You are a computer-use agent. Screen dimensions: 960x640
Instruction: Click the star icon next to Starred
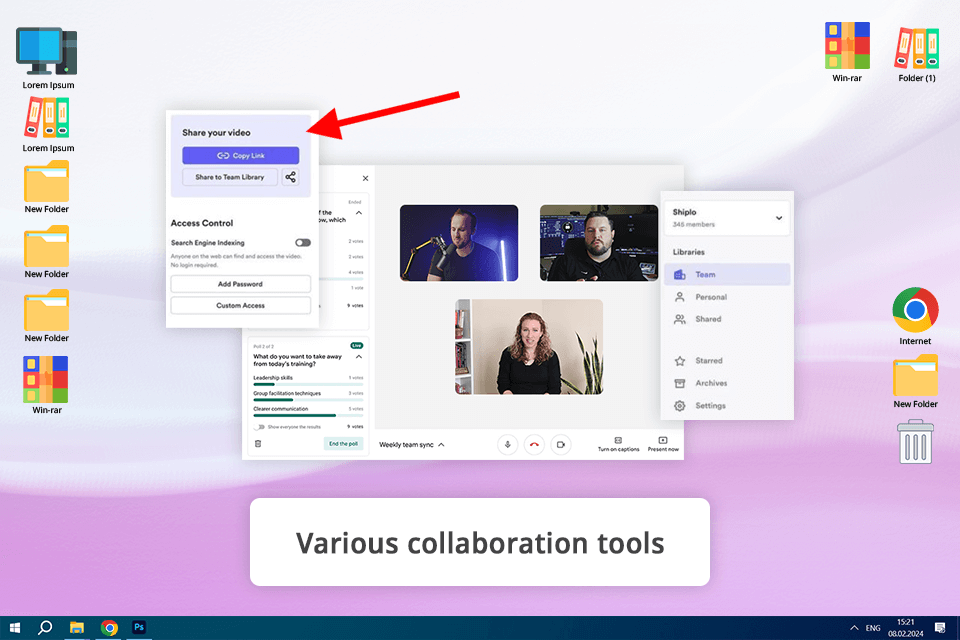point(680,361)
